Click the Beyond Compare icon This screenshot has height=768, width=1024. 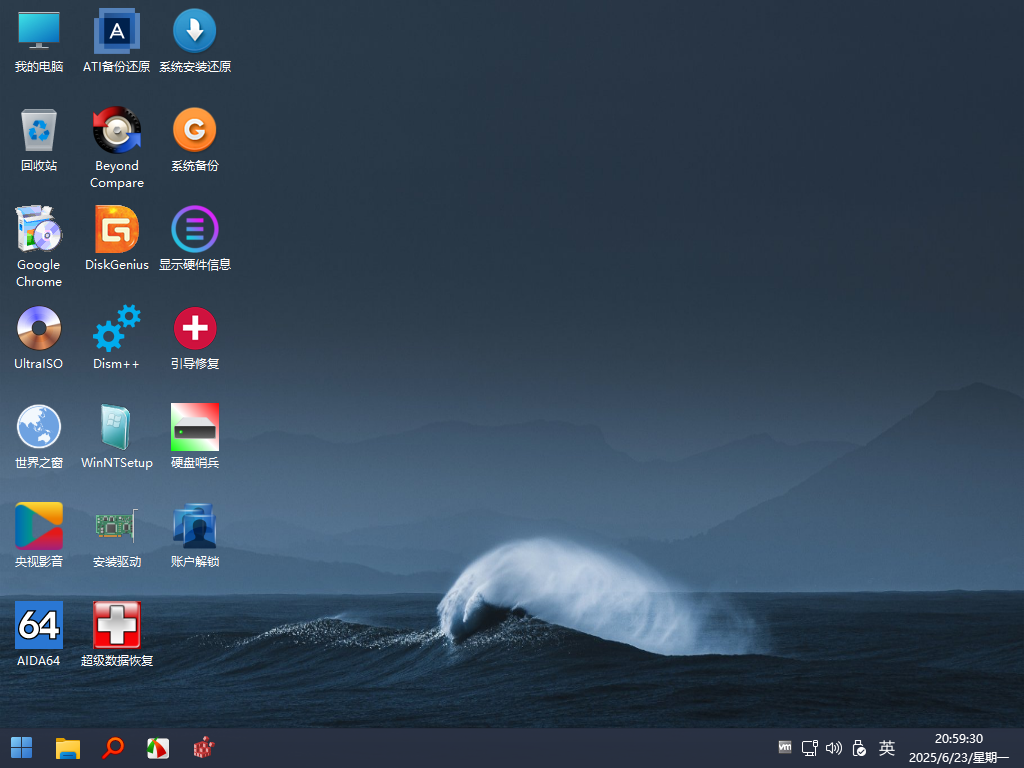pos(117,131)
